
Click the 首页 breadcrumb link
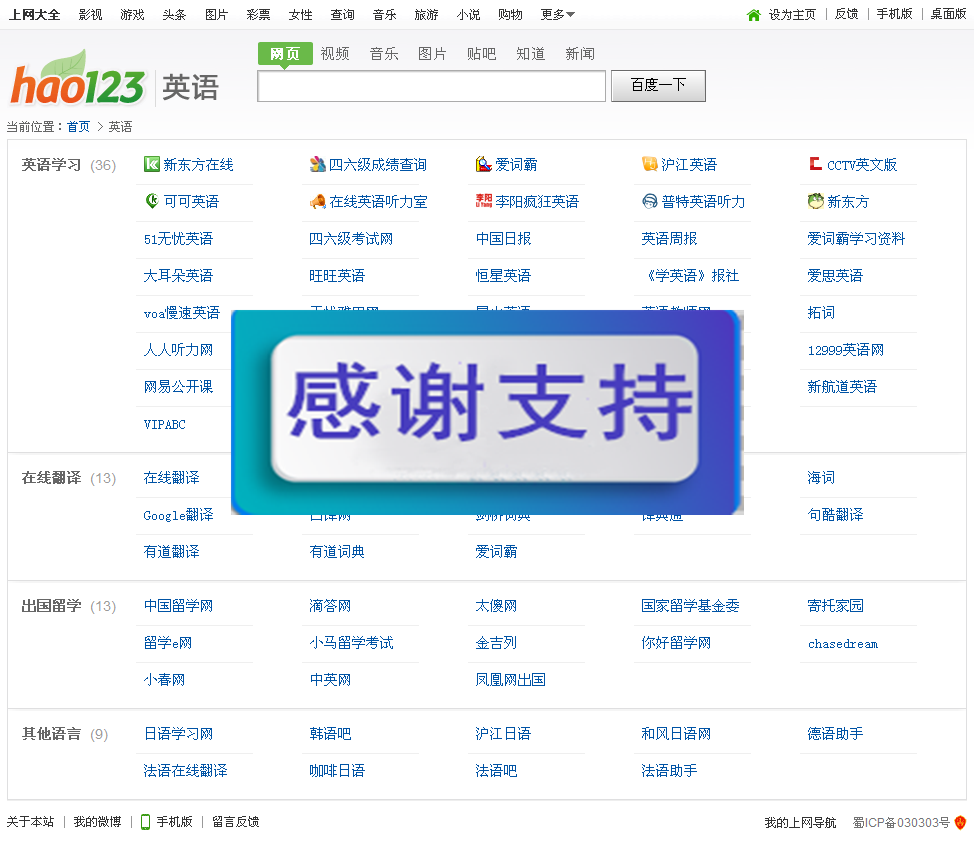78,127
